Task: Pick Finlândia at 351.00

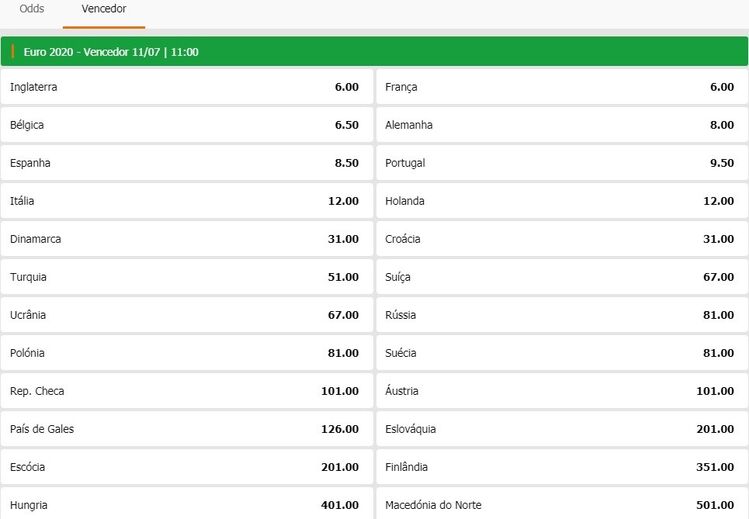Action: click(x=561, y=467)
